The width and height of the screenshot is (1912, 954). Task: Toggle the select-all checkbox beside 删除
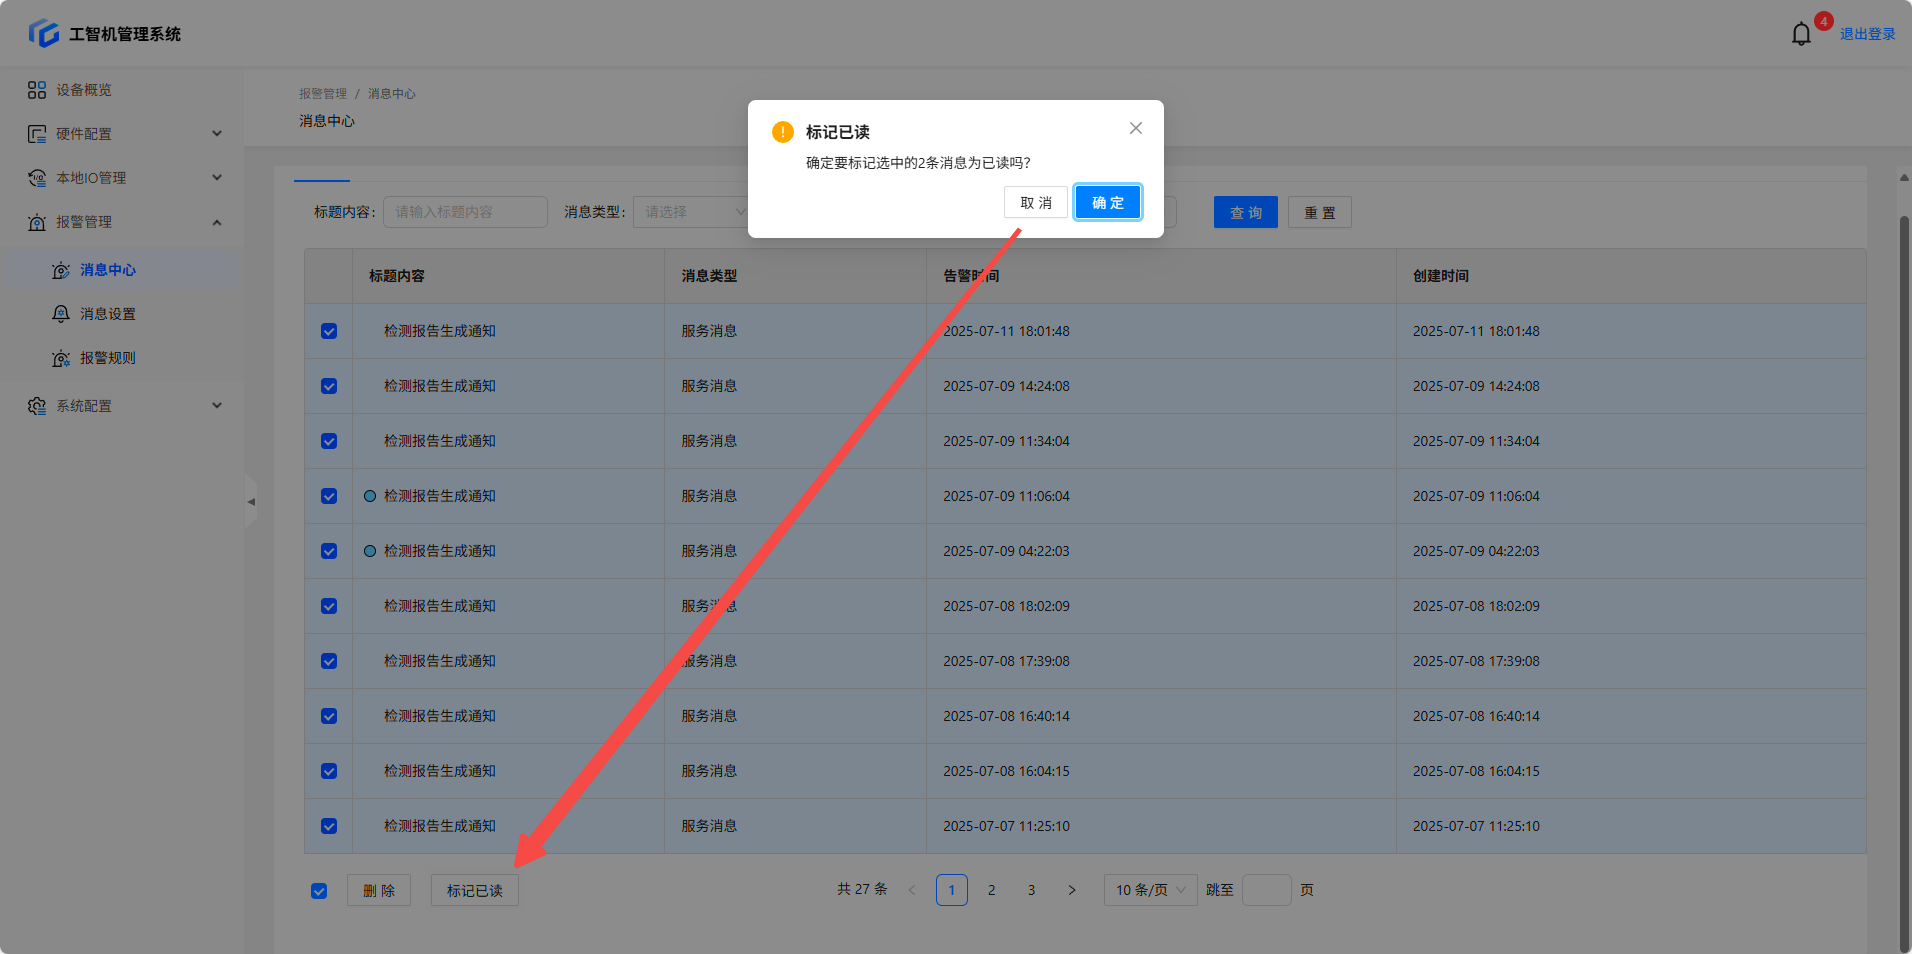[319, 891]
